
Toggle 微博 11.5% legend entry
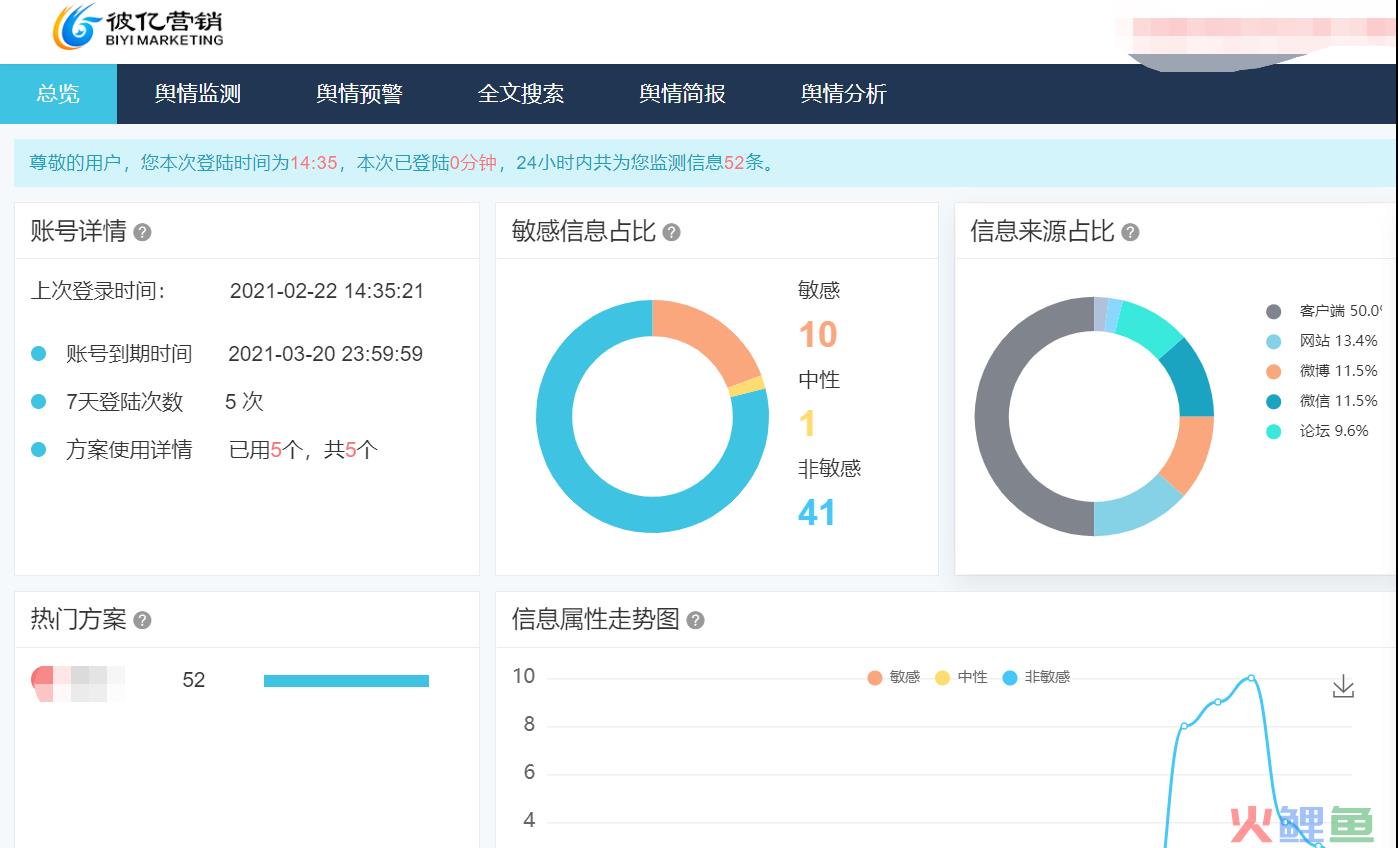pos(1322,371)
